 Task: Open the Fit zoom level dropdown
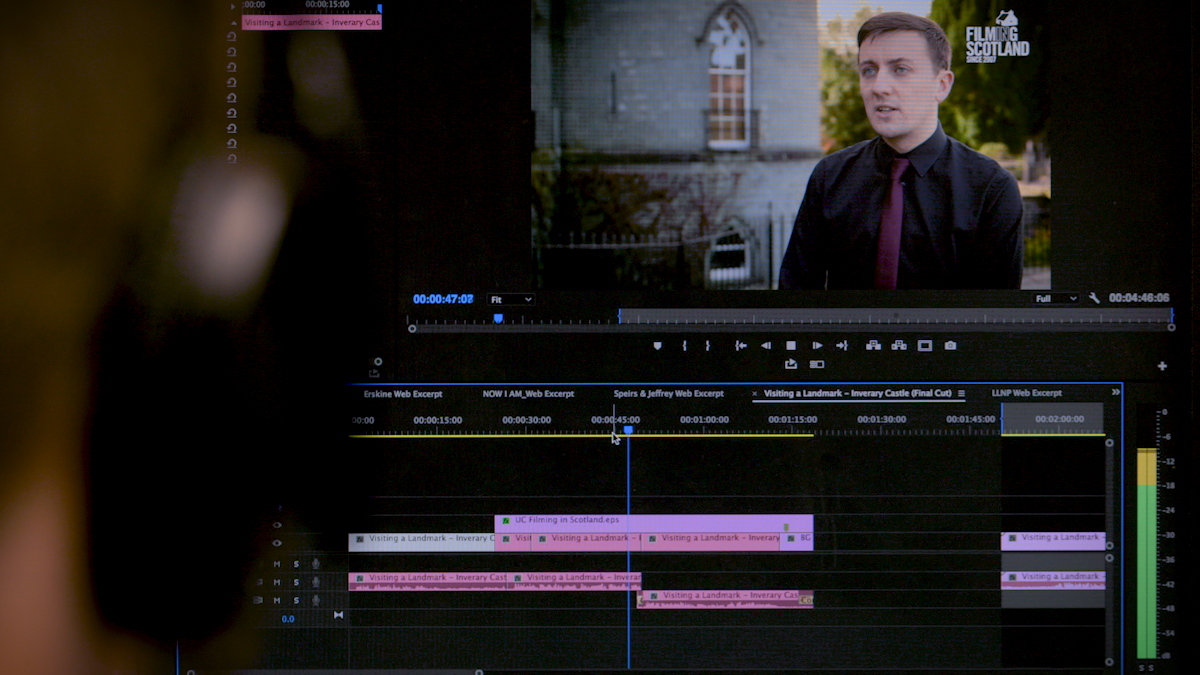510,300
